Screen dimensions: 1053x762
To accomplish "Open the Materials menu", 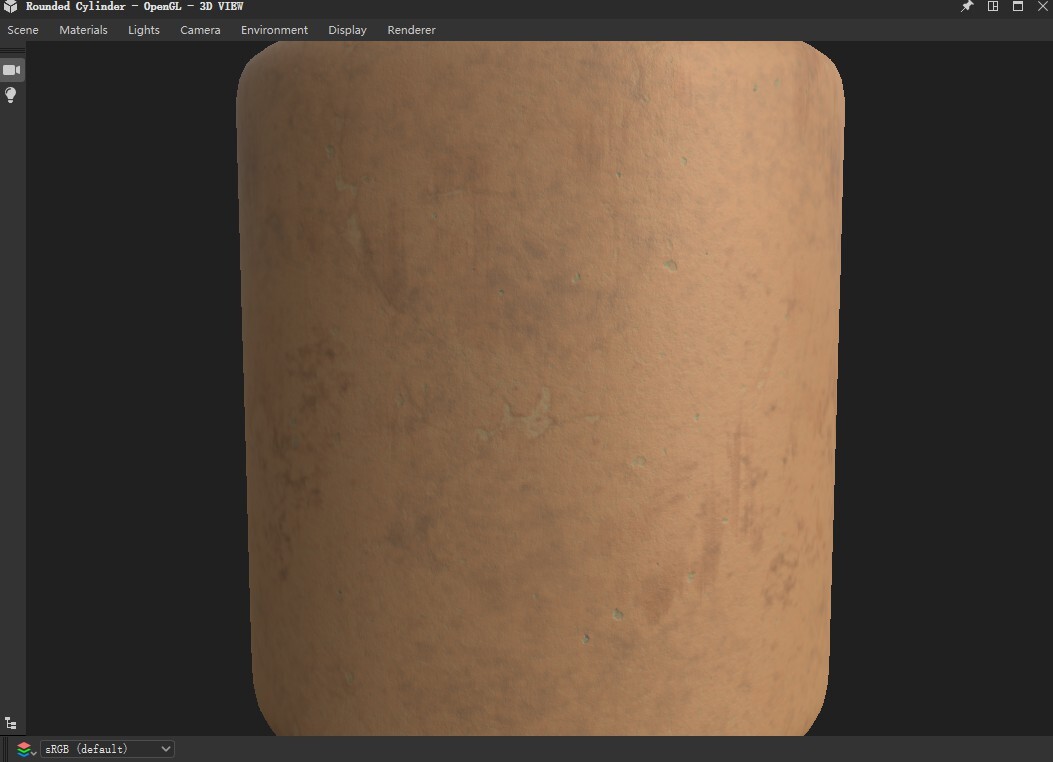I will point(83,30).
